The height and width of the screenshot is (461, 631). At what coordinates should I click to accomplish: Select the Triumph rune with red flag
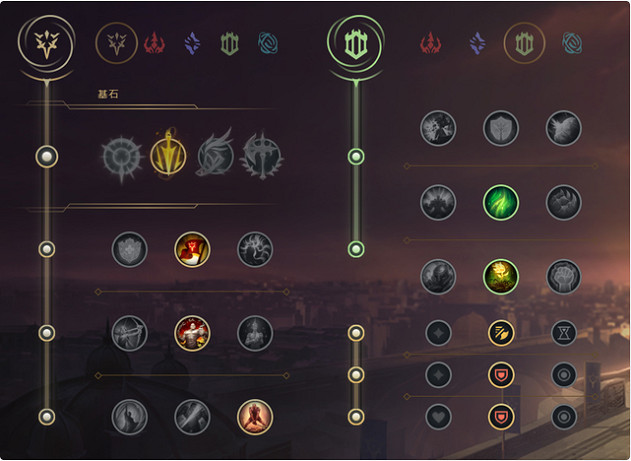(192, 249)
